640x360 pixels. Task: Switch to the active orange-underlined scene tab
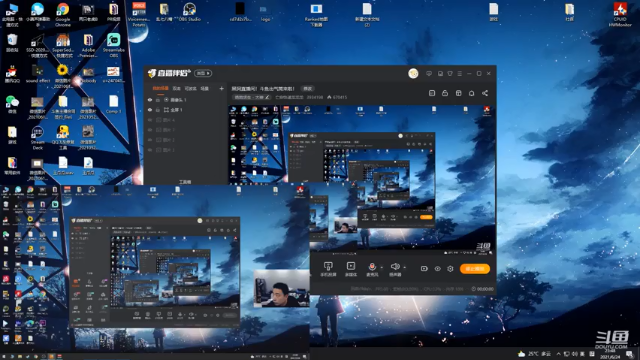pos(160,88)
